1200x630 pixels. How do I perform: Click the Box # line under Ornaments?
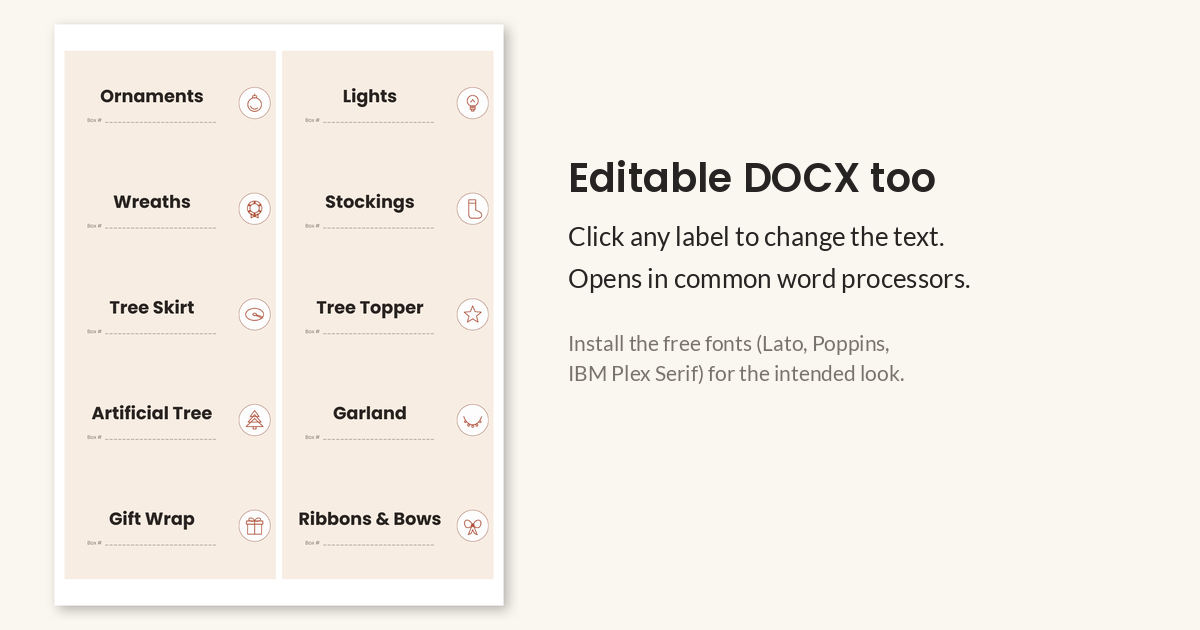pyautogui.click(x=151, y=120)
